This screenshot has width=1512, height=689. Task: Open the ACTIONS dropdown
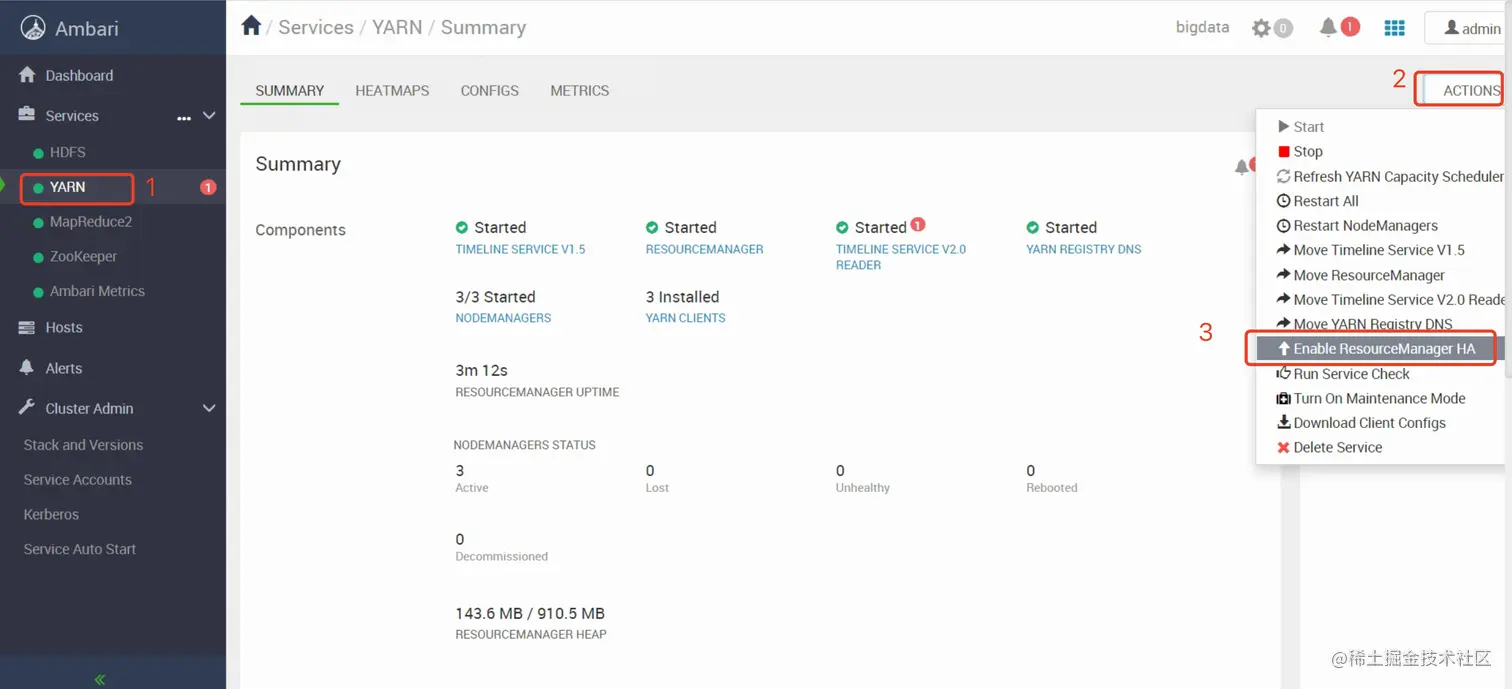point(1463,90)
